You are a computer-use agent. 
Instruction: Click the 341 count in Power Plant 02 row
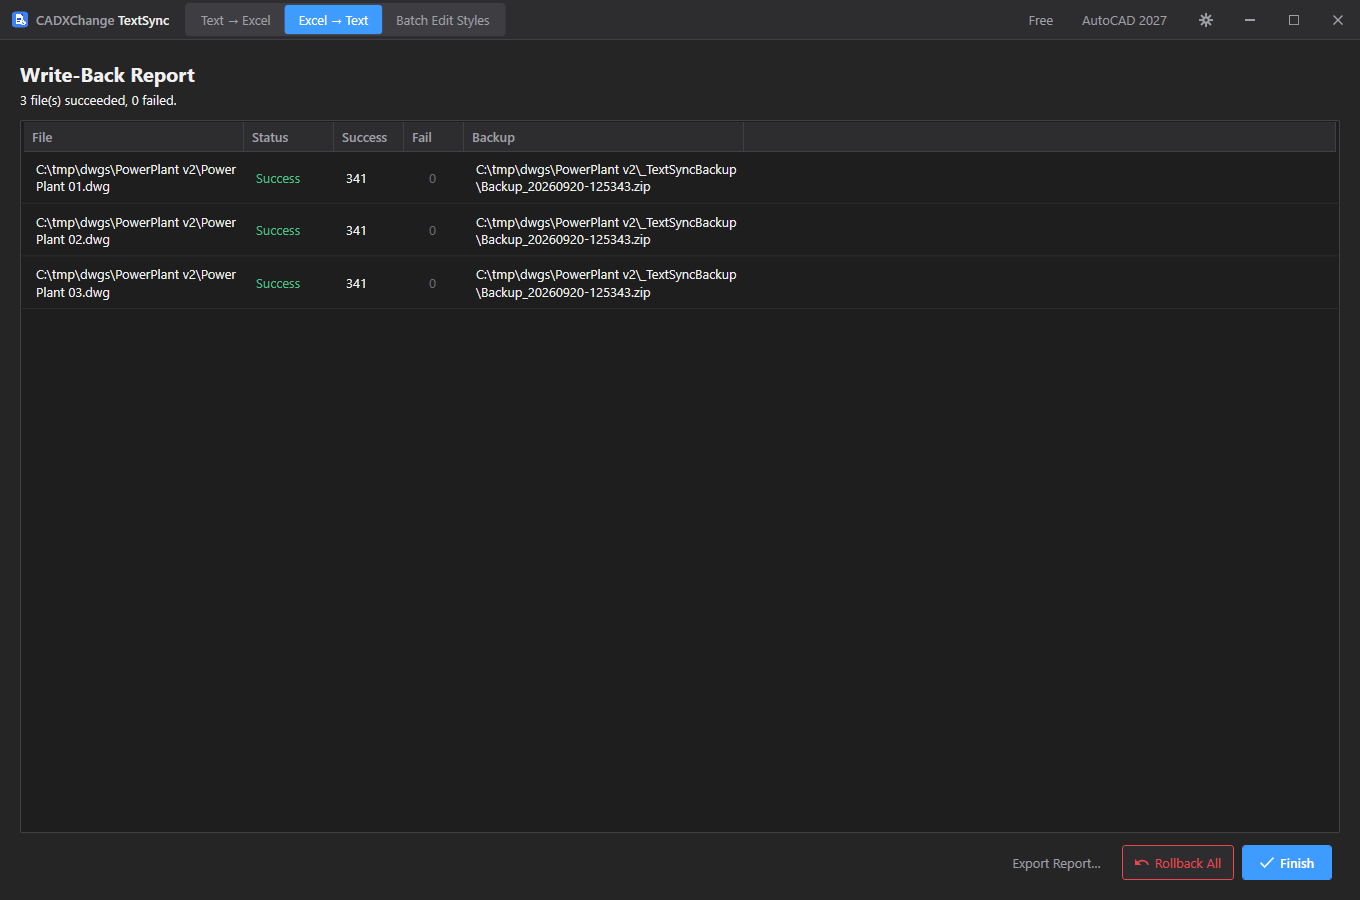[x=356, y=231]
